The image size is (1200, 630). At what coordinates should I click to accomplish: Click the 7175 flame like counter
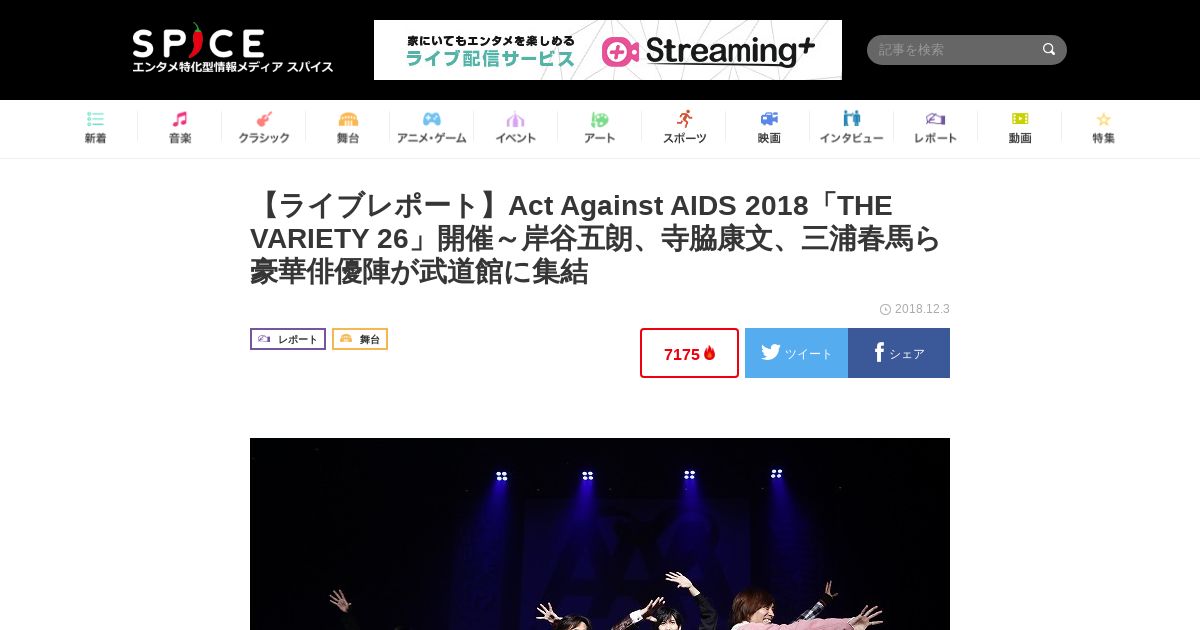tap(689, 353)
